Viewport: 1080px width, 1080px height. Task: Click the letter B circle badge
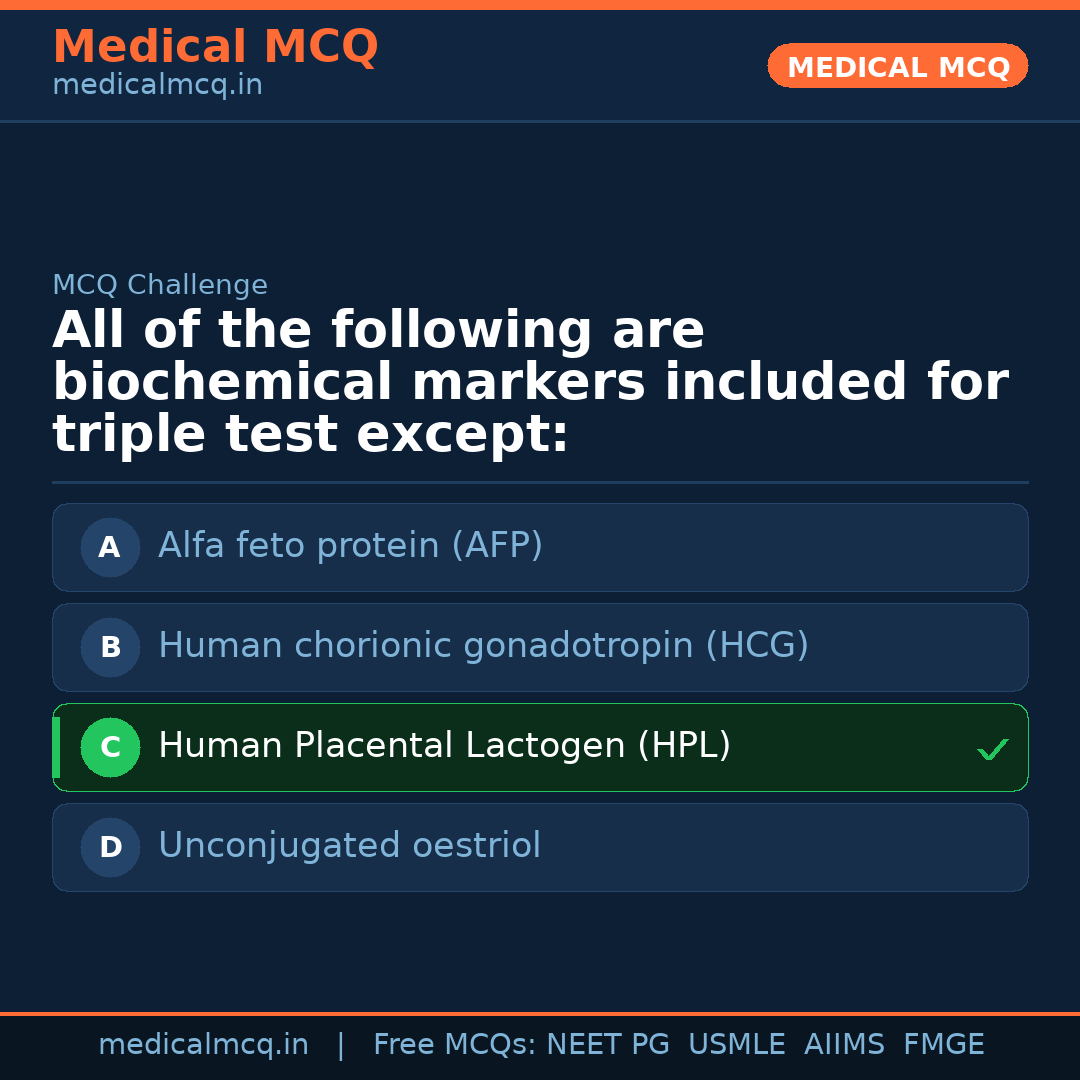pos(110,647)
